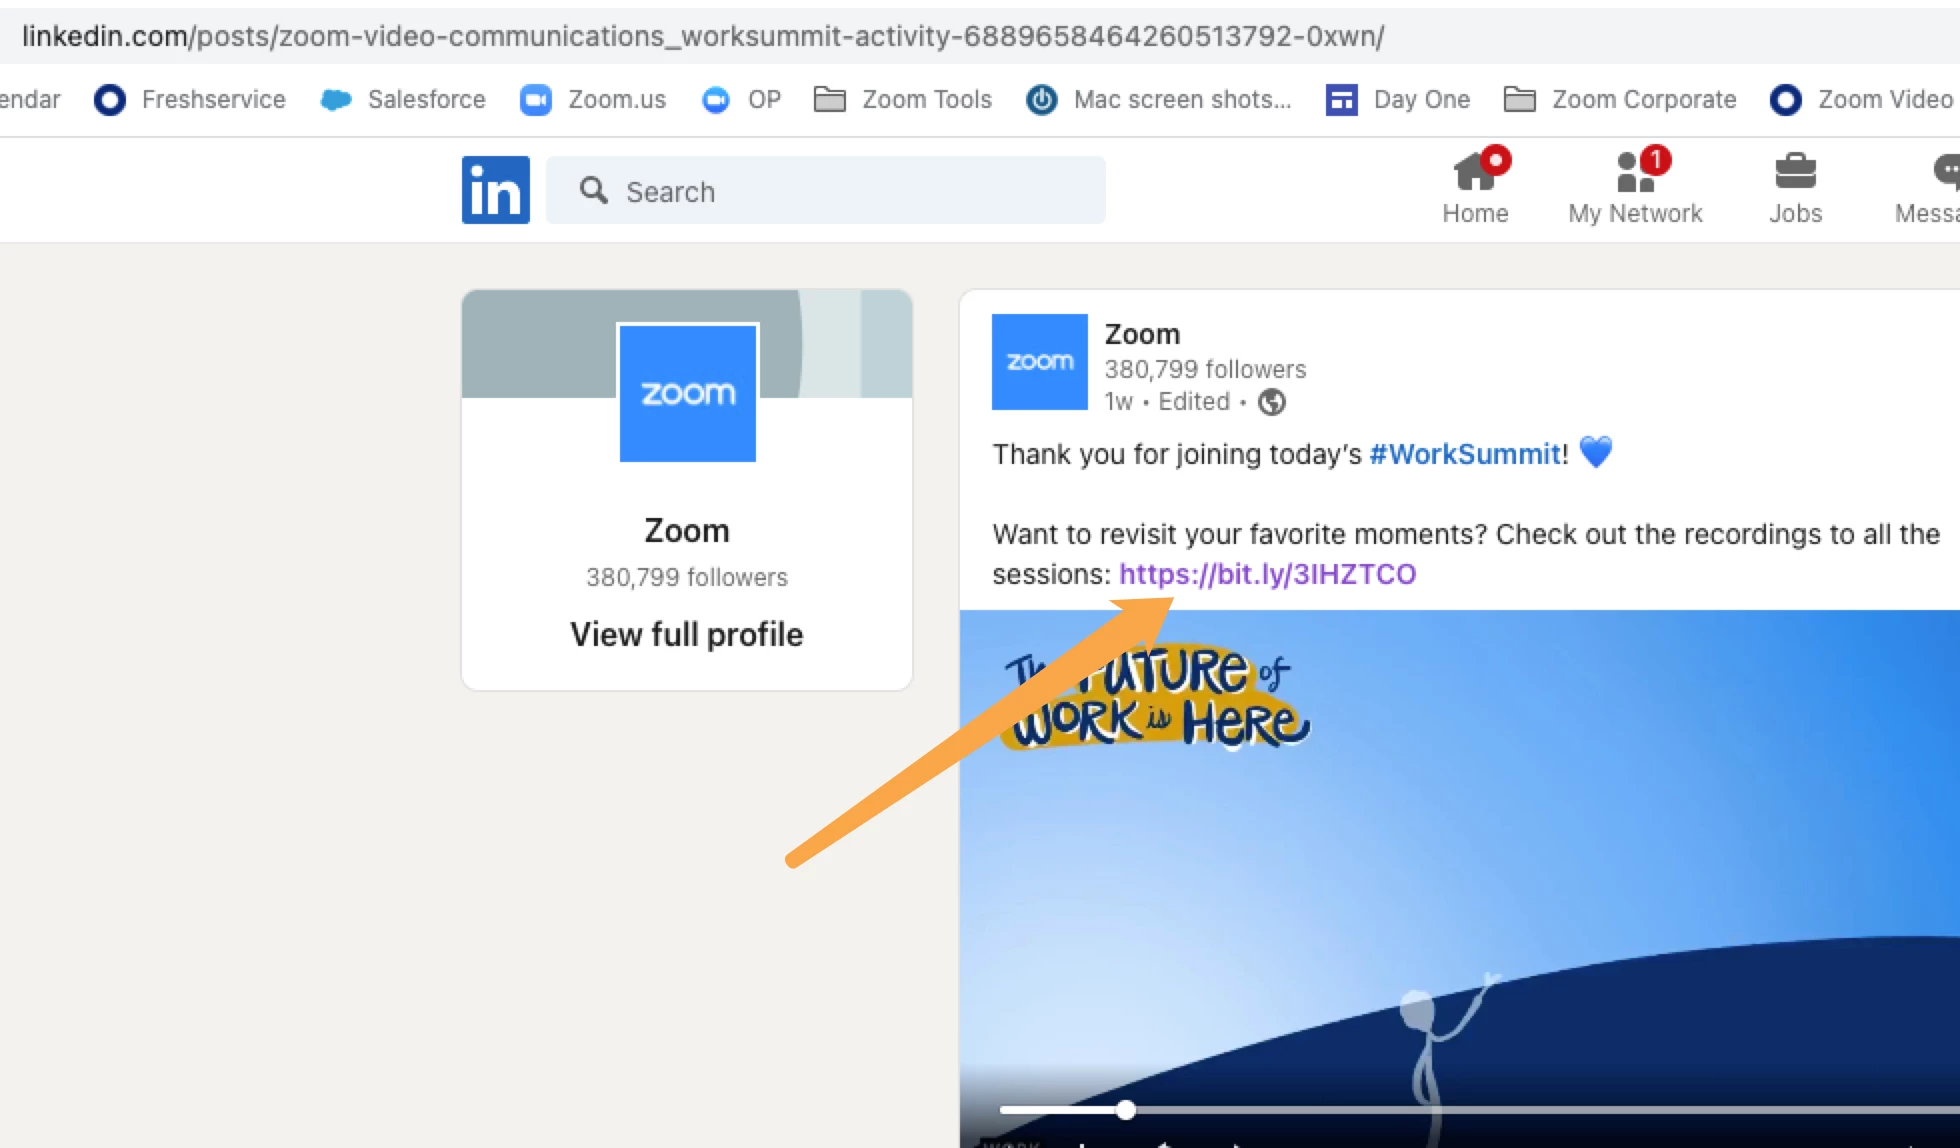Click the LinkedIn logo icon

tap(495, 190)
